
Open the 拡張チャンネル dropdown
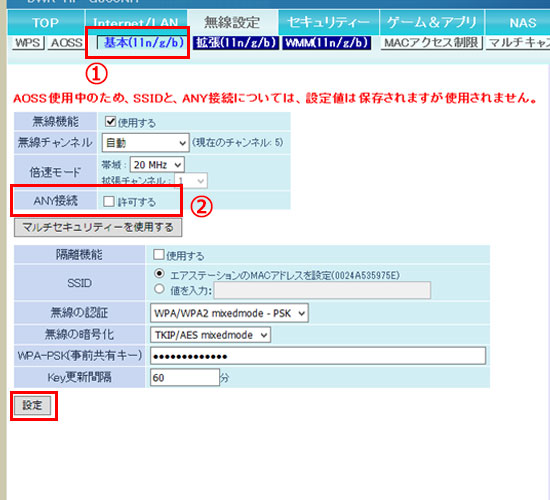coord(191,181)
